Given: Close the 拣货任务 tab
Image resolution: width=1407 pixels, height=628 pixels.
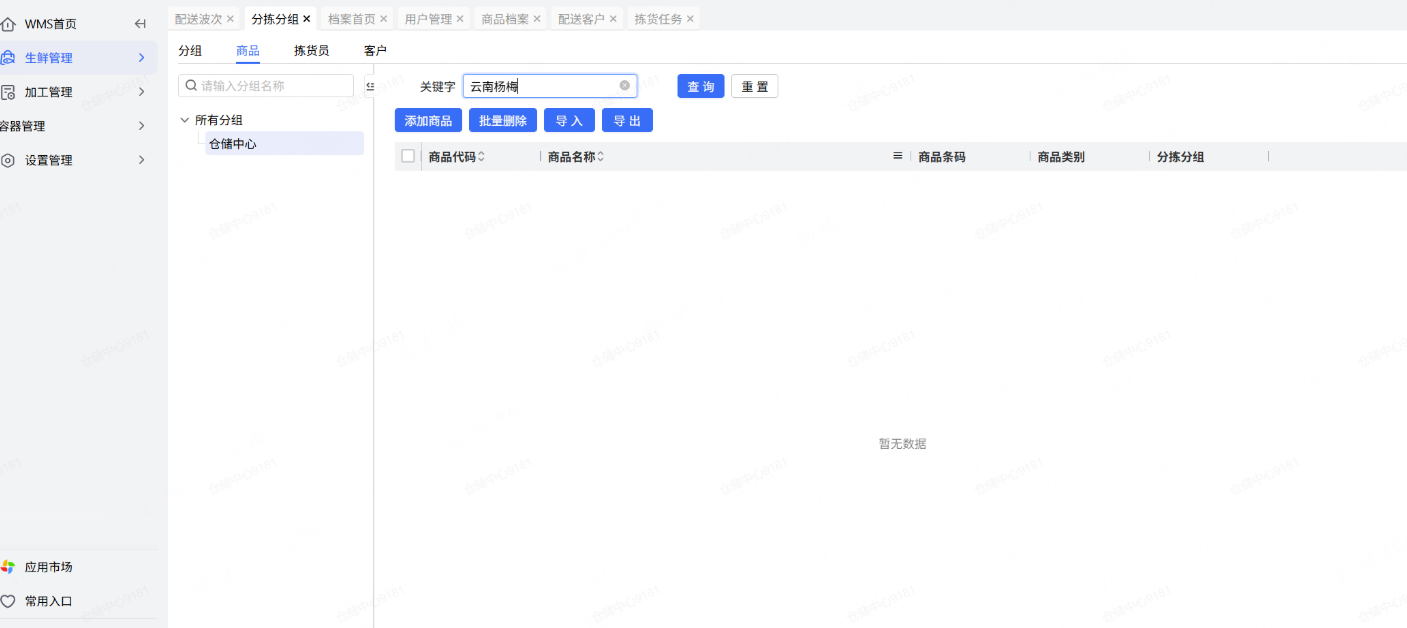Looking at the screenshot, I should tap(690, 19).
